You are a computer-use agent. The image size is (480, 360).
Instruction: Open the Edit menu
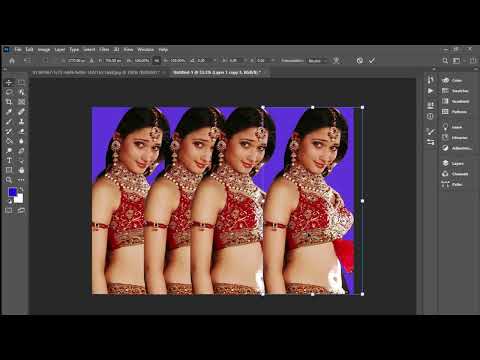[x=29, y=50]
